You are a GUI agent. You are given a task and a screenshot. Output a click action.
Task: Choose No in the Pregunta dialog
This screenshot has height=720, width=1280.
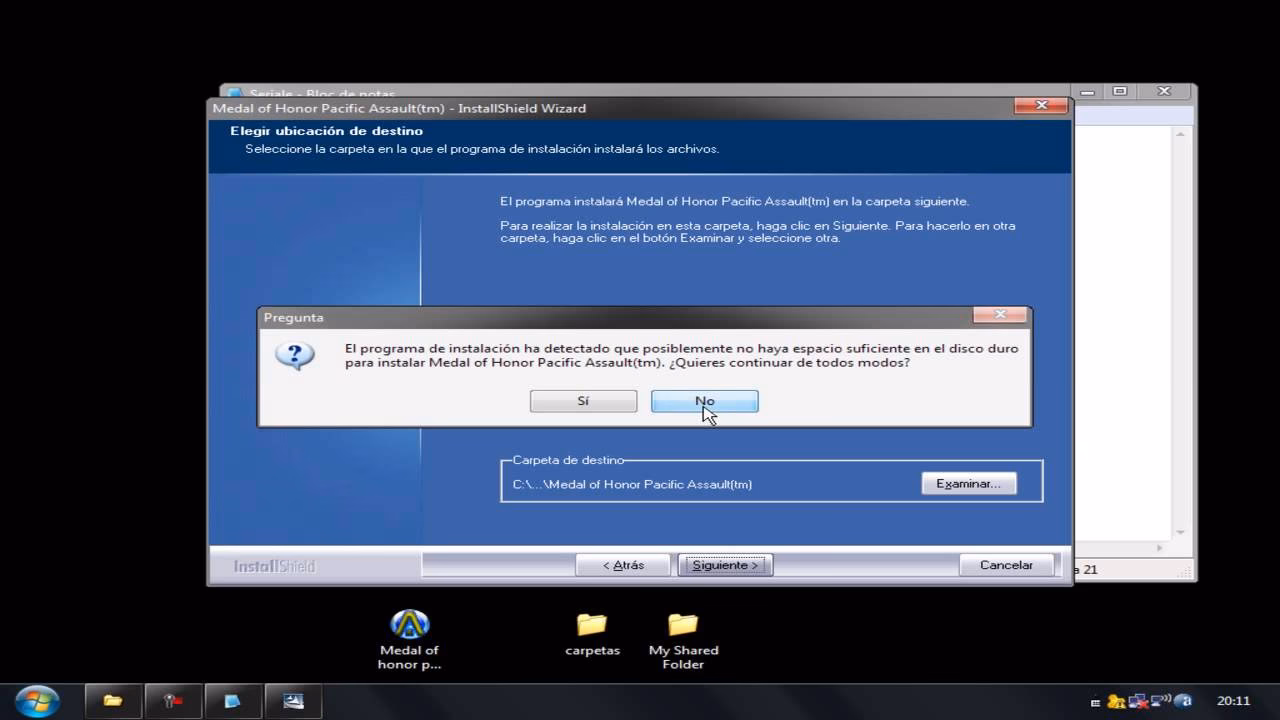point(704,401)
